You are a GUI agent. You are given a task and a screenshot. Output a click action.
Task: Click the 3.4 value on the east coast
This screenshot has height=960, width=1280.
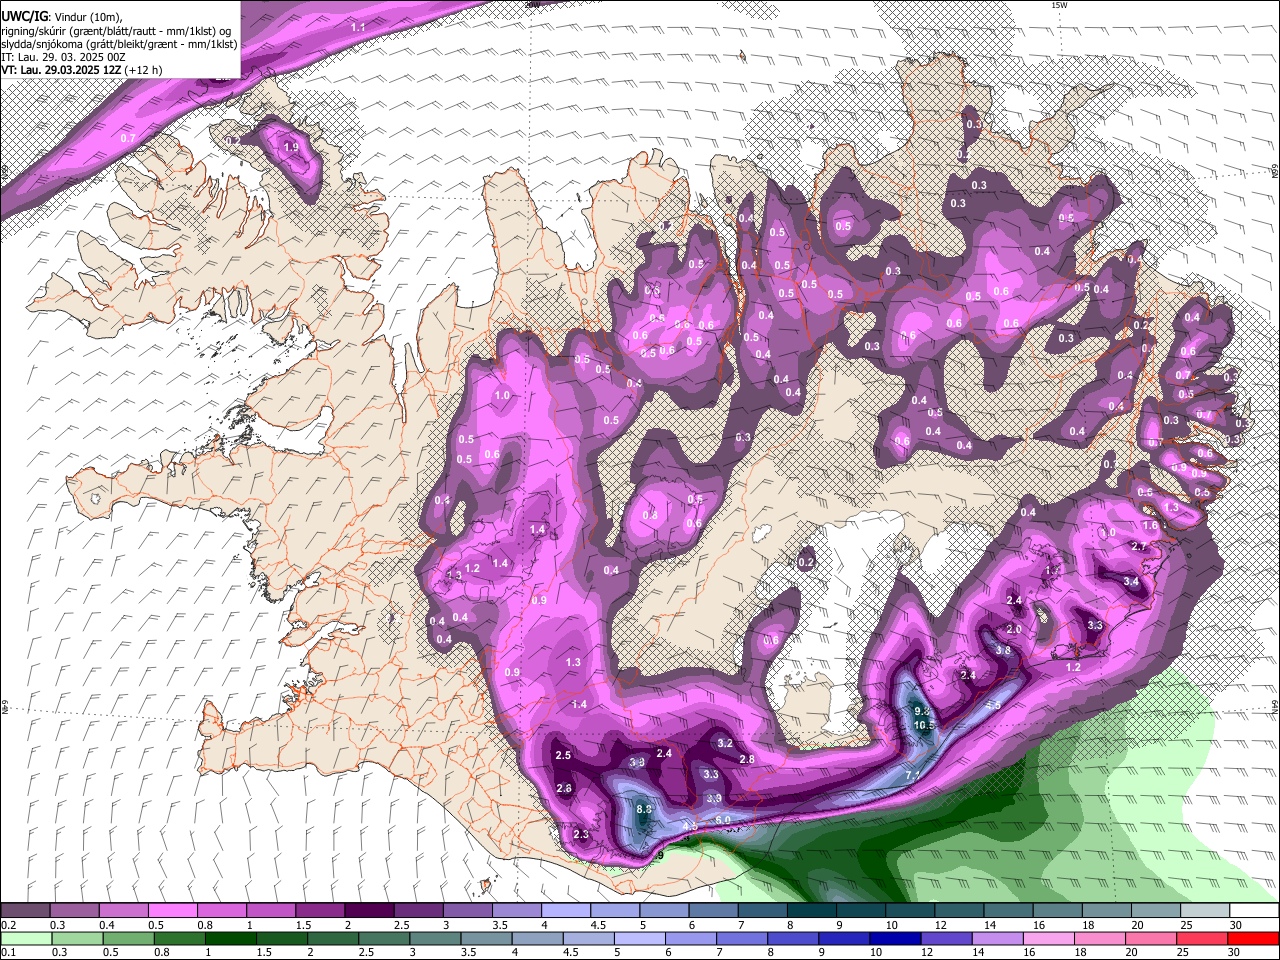[x=1131, y=581]
